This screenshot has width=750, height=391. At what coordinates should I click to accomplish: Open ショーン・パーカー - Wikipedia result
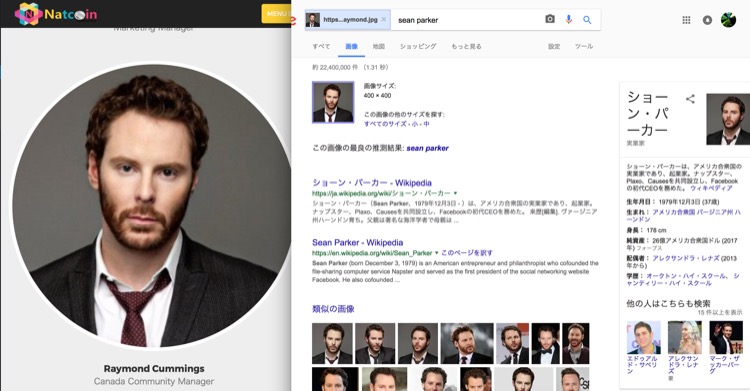(372, 183)
